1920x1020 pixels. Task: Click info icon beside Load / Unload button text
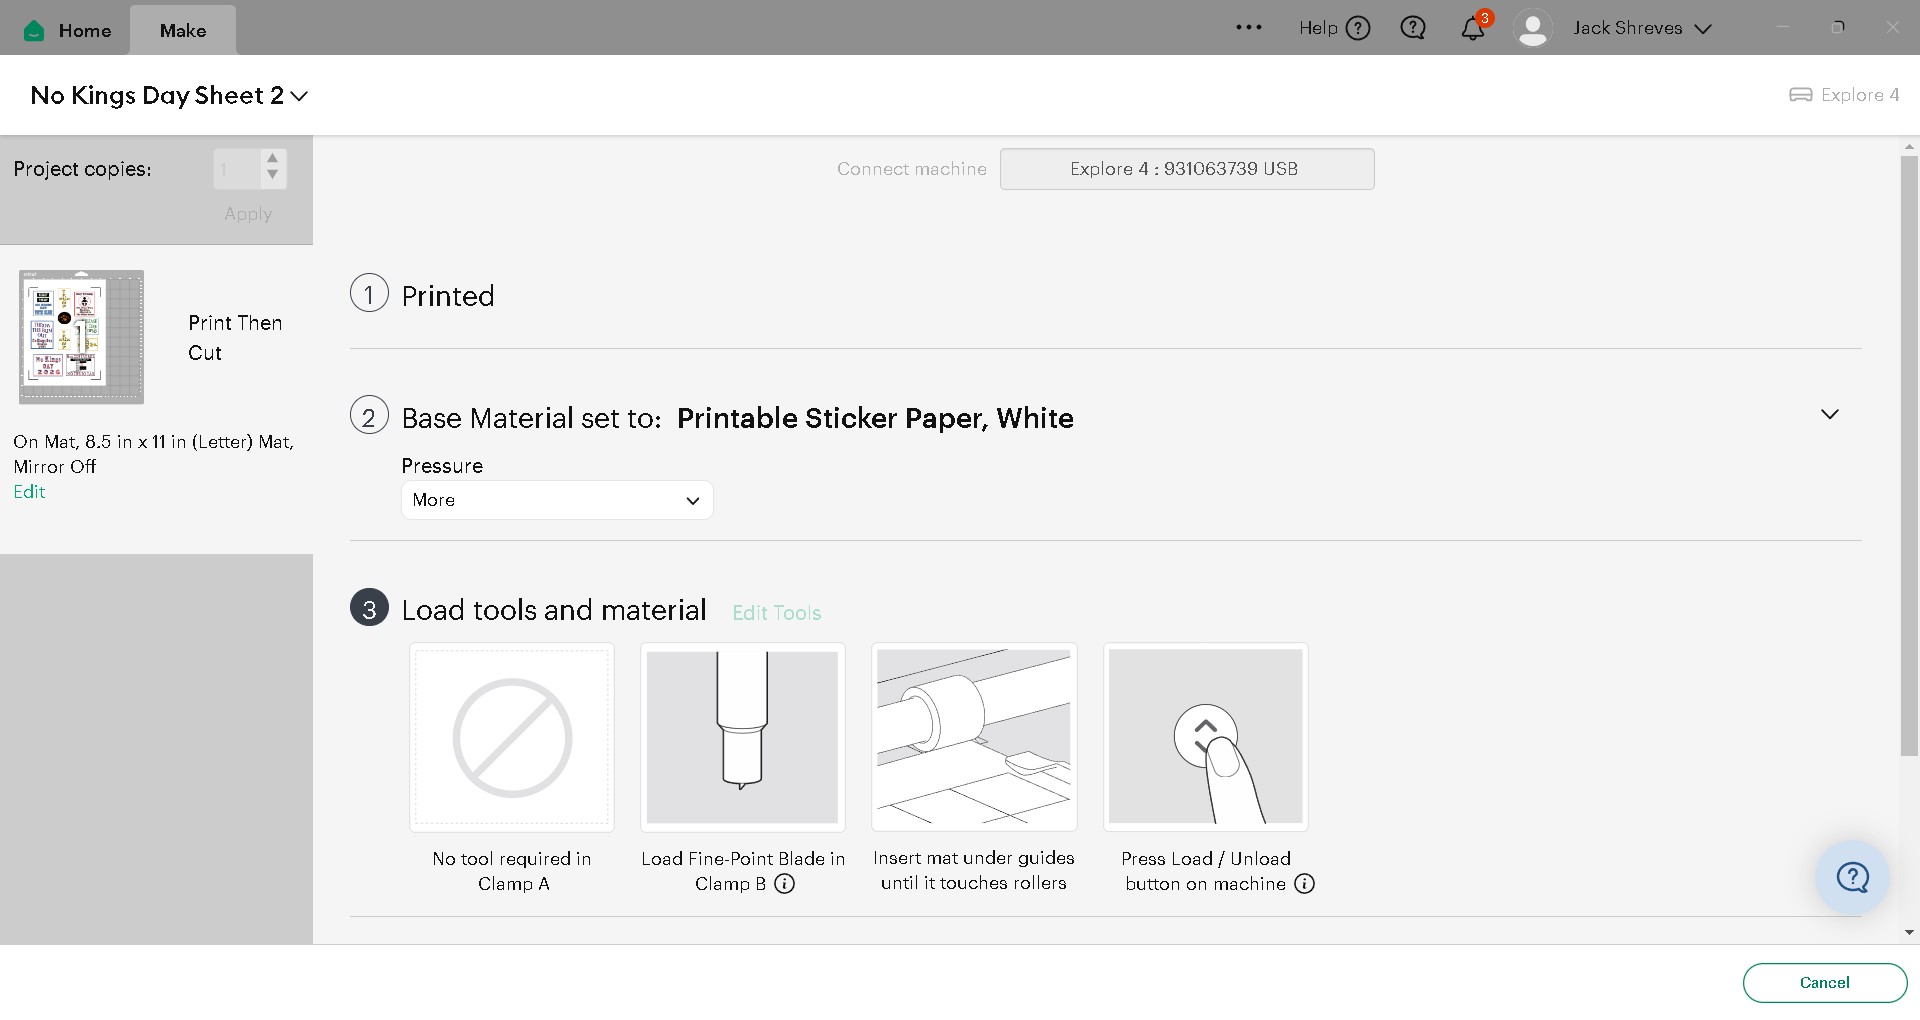coord(1304,884)
